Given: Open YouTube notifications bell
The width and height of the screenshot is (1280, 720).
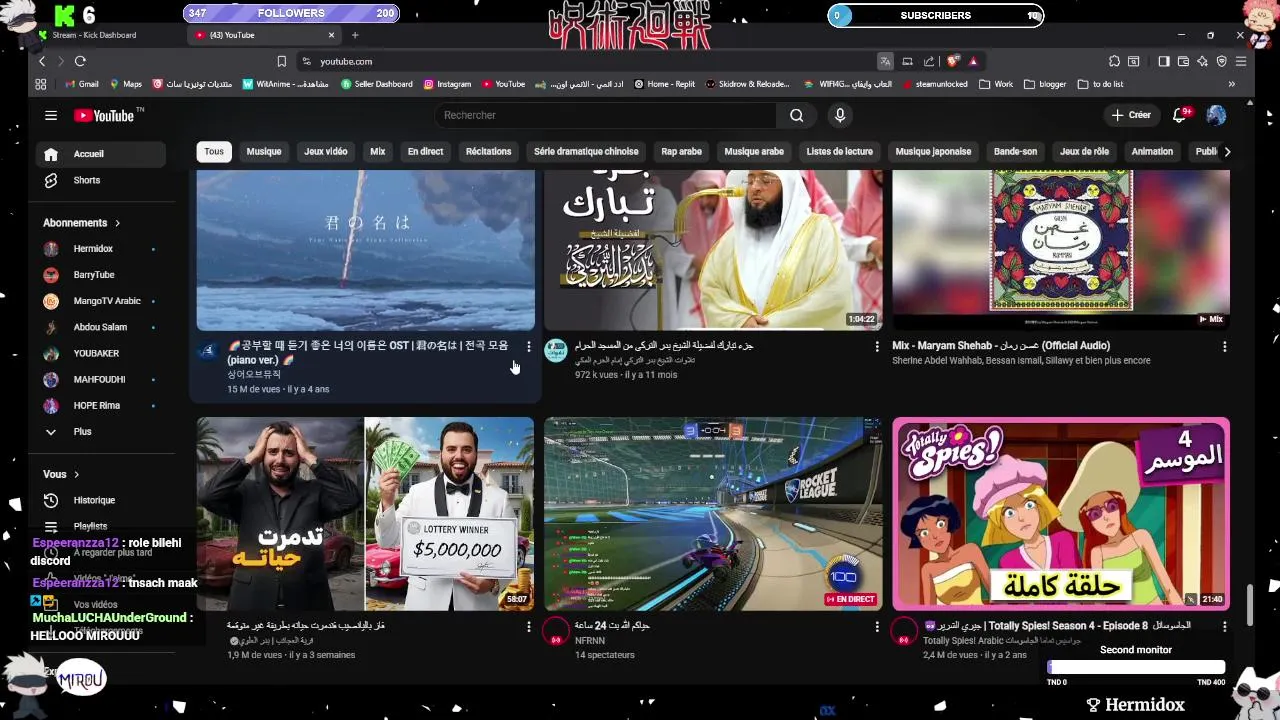Looking at the screenshot, I should (1180, 115).
